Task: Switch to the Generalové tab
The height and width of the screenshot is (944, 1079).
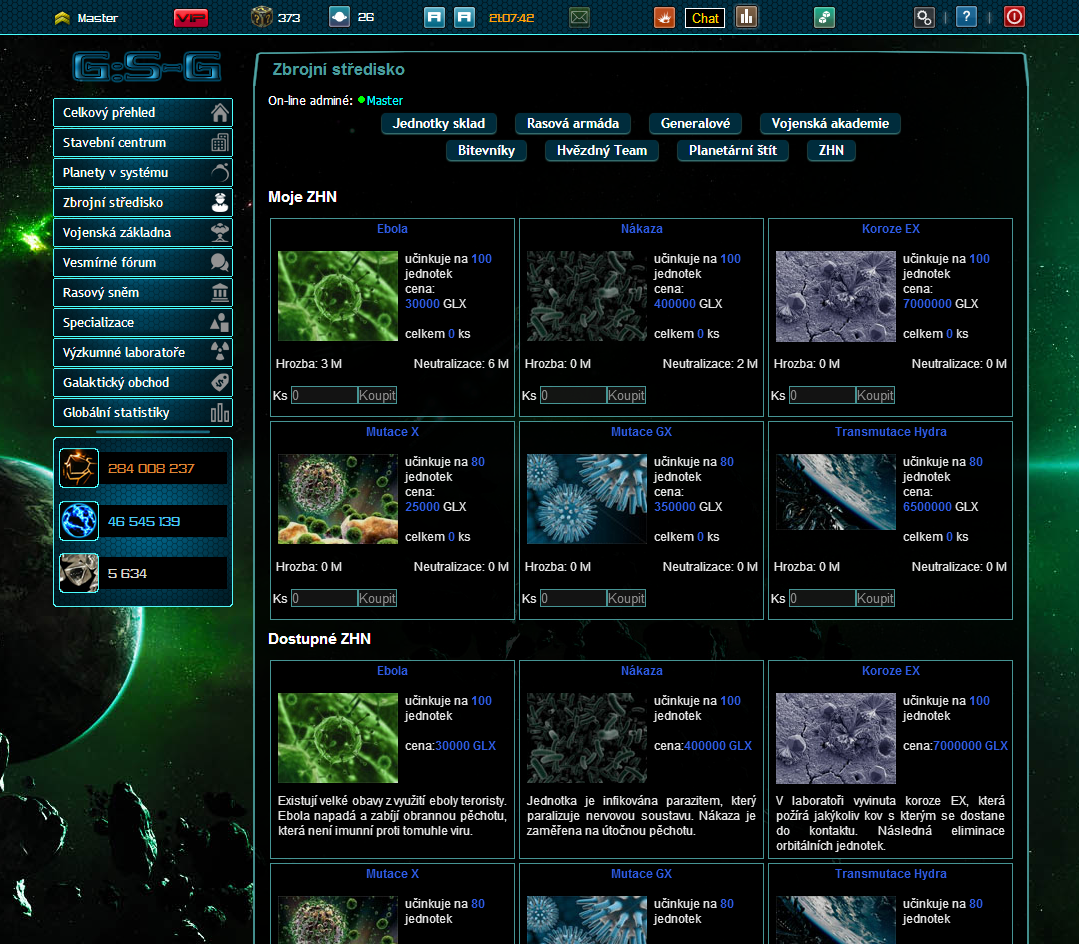Action: pos(695,124)
